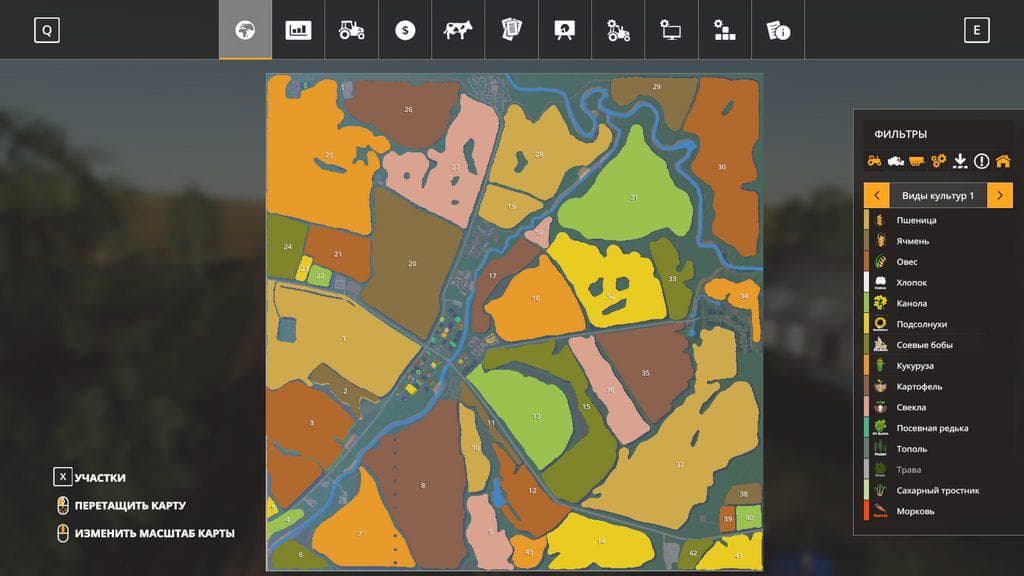Toggle the Морковь crop filter
This screenshot has width=1024, height=576.
[938, 511]
